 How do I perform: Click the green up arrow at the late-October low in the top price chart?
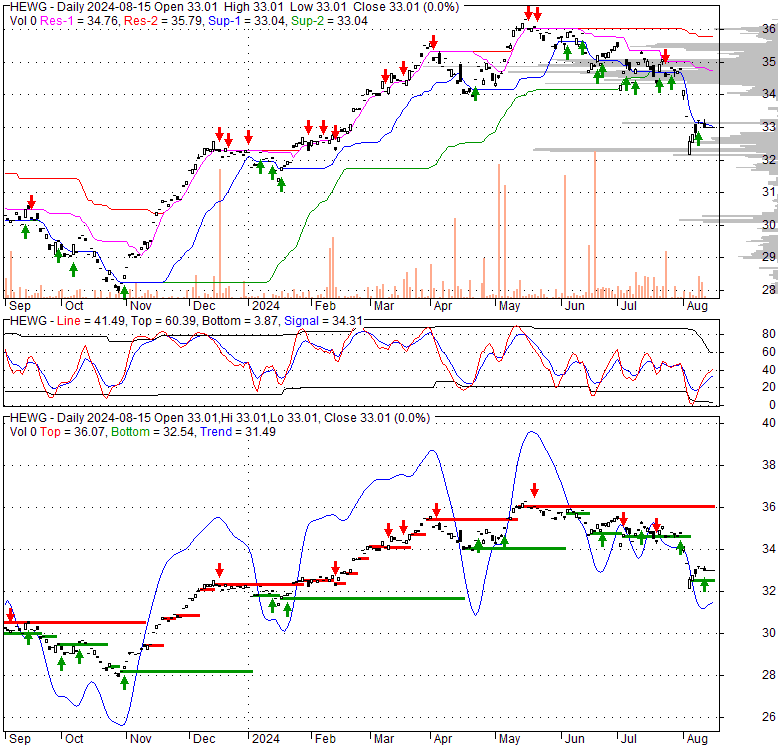click(125, 291)
